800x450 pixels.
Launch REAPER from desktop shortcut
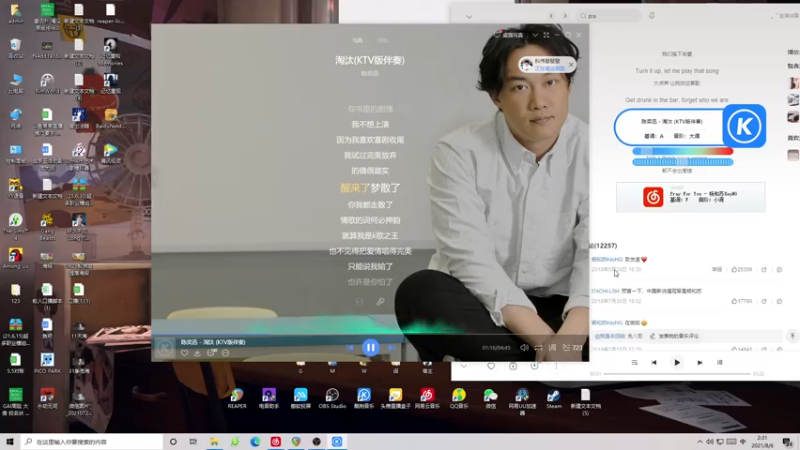(x=237, y=398)
